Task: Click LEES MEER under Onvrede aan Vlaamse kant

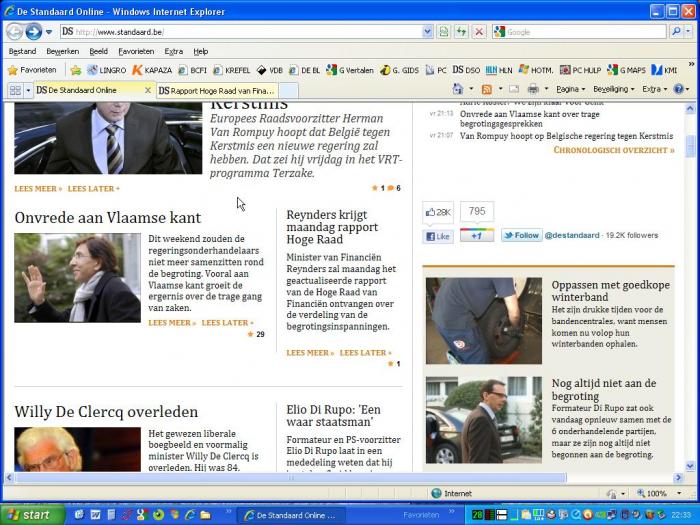Action: [172, 323]
